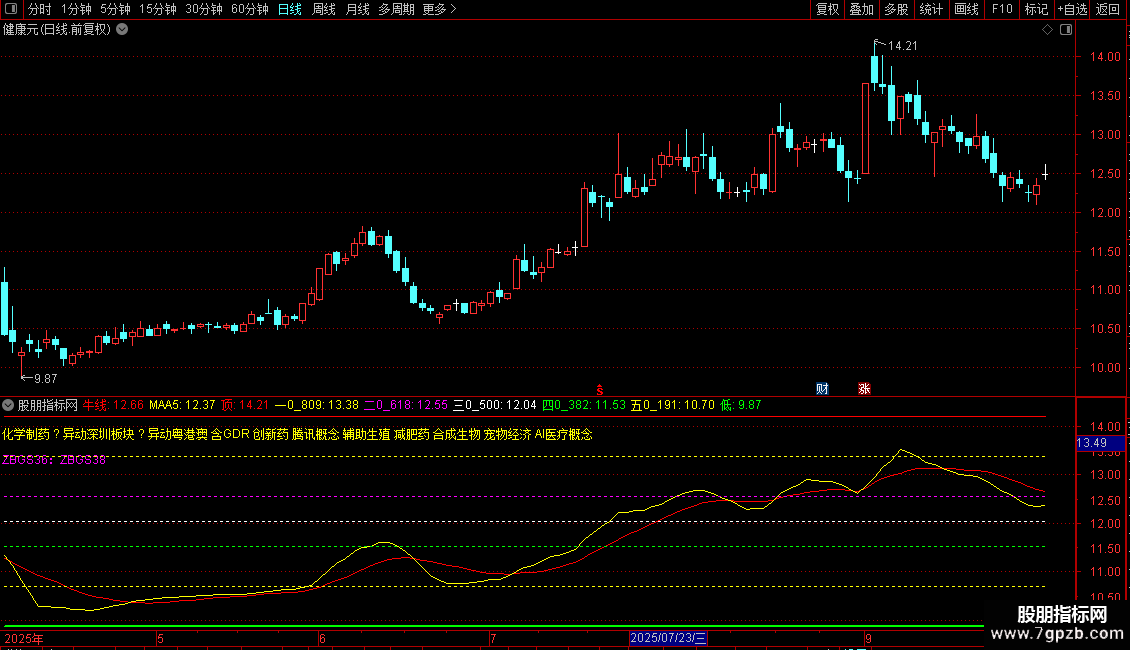Viewport: 1130px width, 650px height.
Task: Toggle the left panel icon at top-left
Action: (13, 9)
